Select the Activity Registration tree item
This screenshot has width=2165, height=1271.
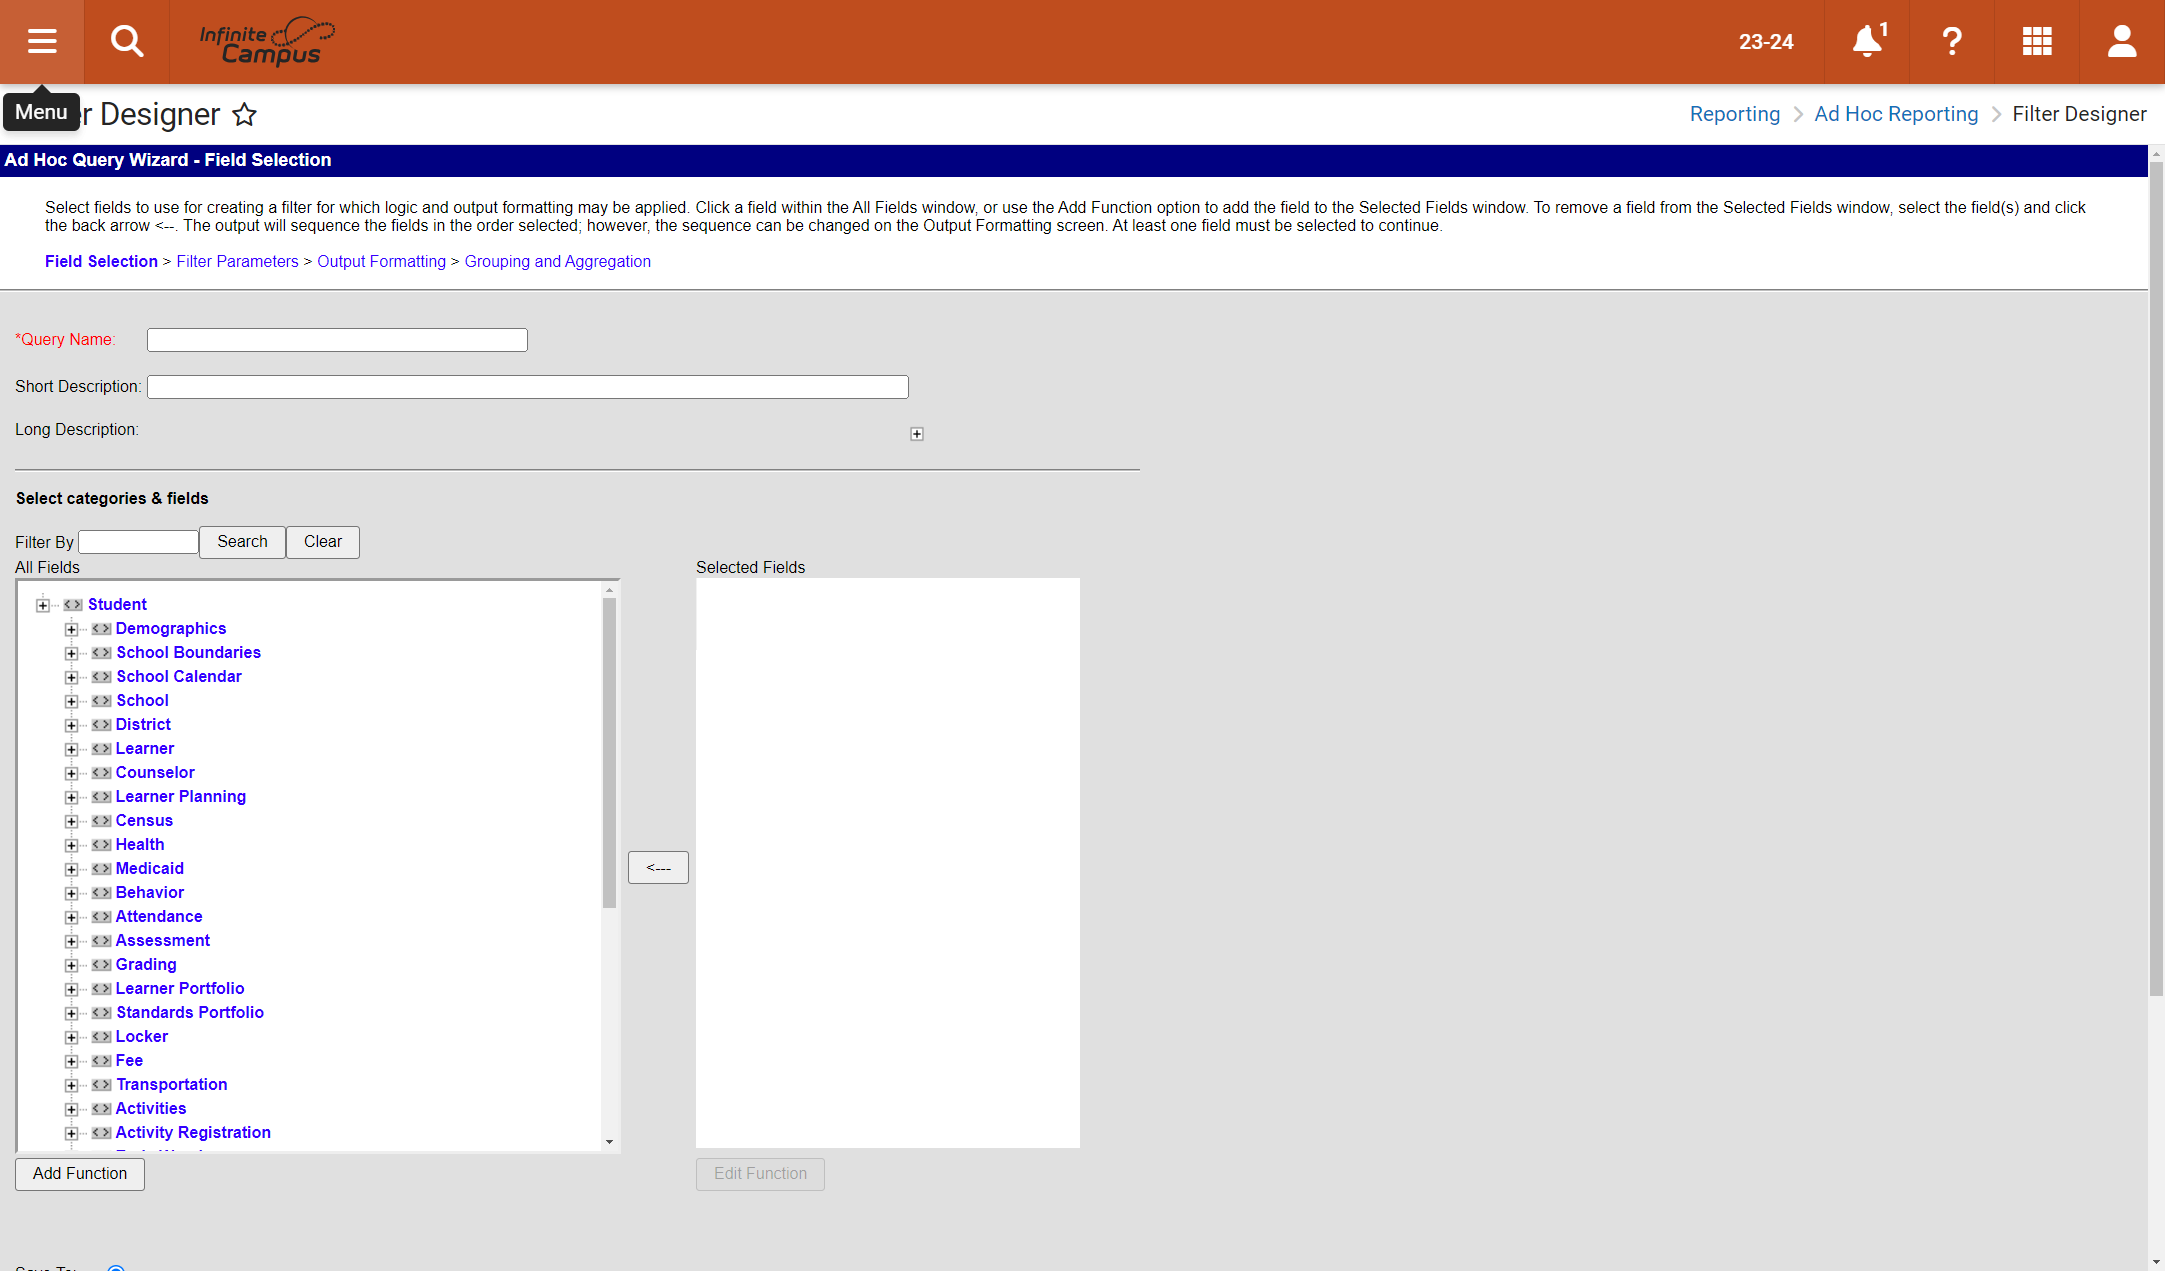click(x=193, y=1133)
